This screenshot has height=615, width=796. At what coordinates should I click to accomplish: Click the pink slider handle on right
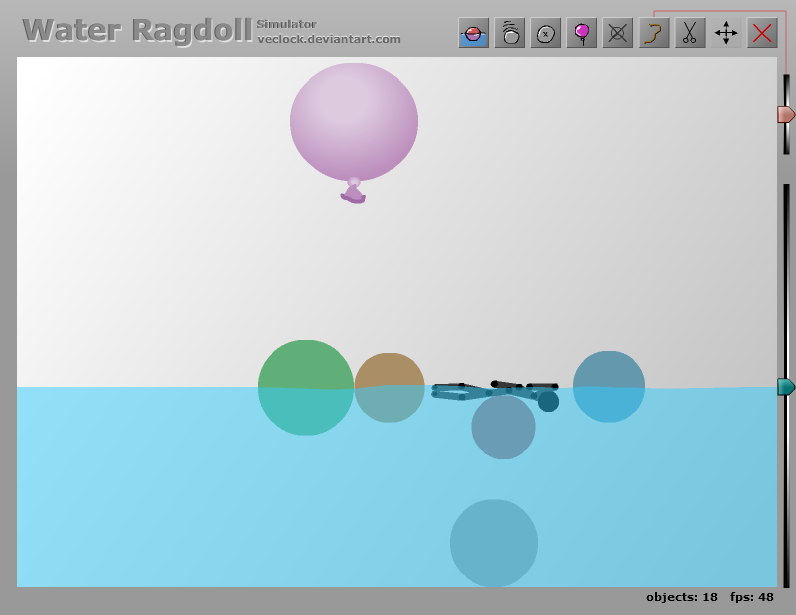(786, 114)
